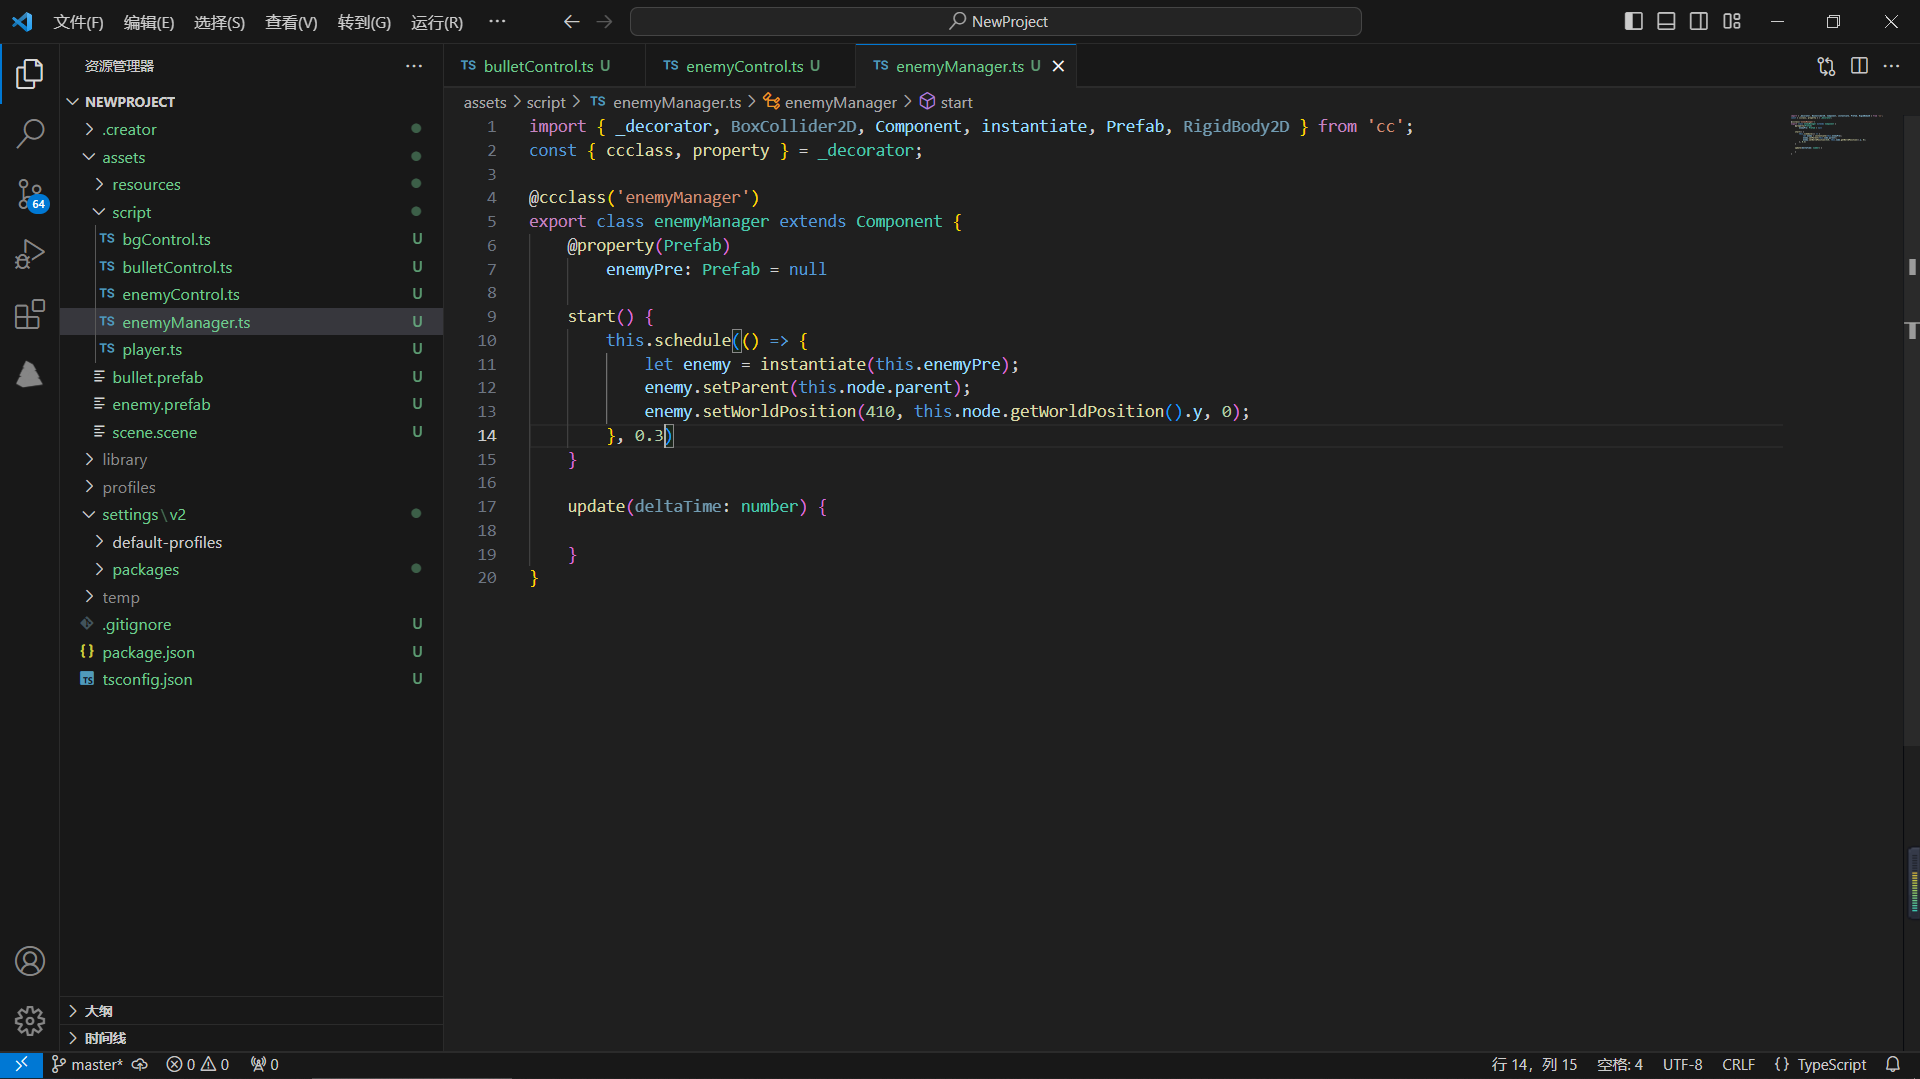Click the split editor right icon

pos(1859,66)
